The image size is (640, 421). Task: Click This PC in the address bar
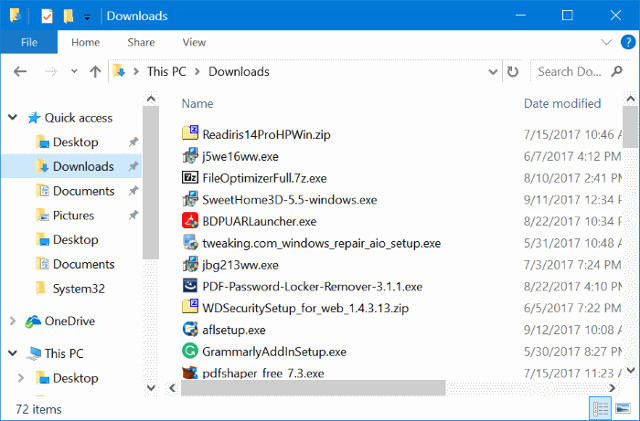(167, 72)
